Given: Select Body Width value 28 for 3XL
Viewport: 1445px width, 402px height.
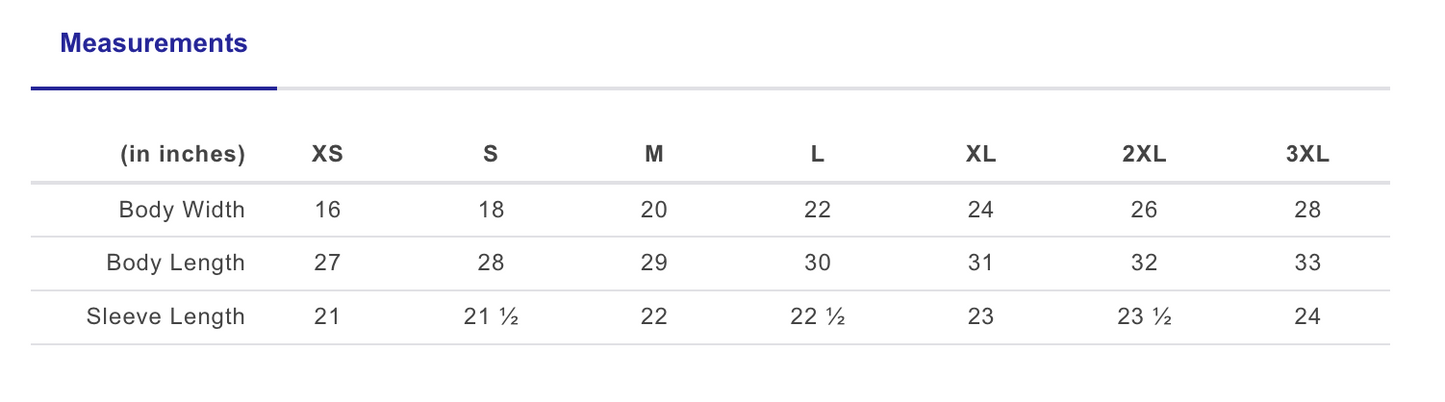Looking at the screenshot, I should click(1308, 210).
